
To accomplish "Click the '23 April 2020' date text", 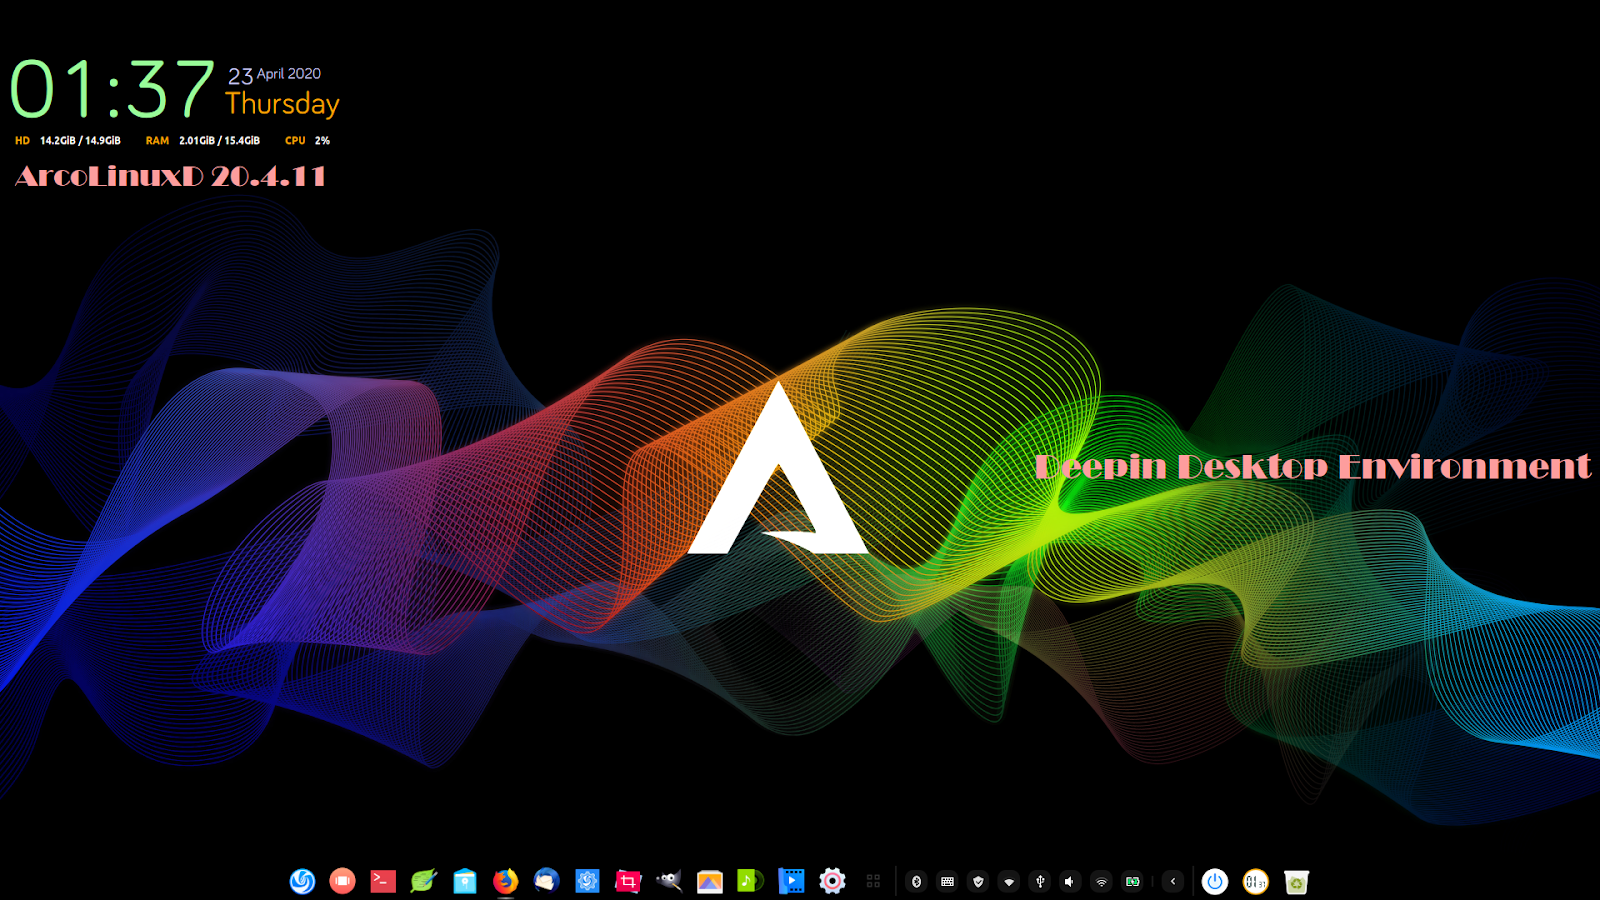I will (x=274, y=75).
